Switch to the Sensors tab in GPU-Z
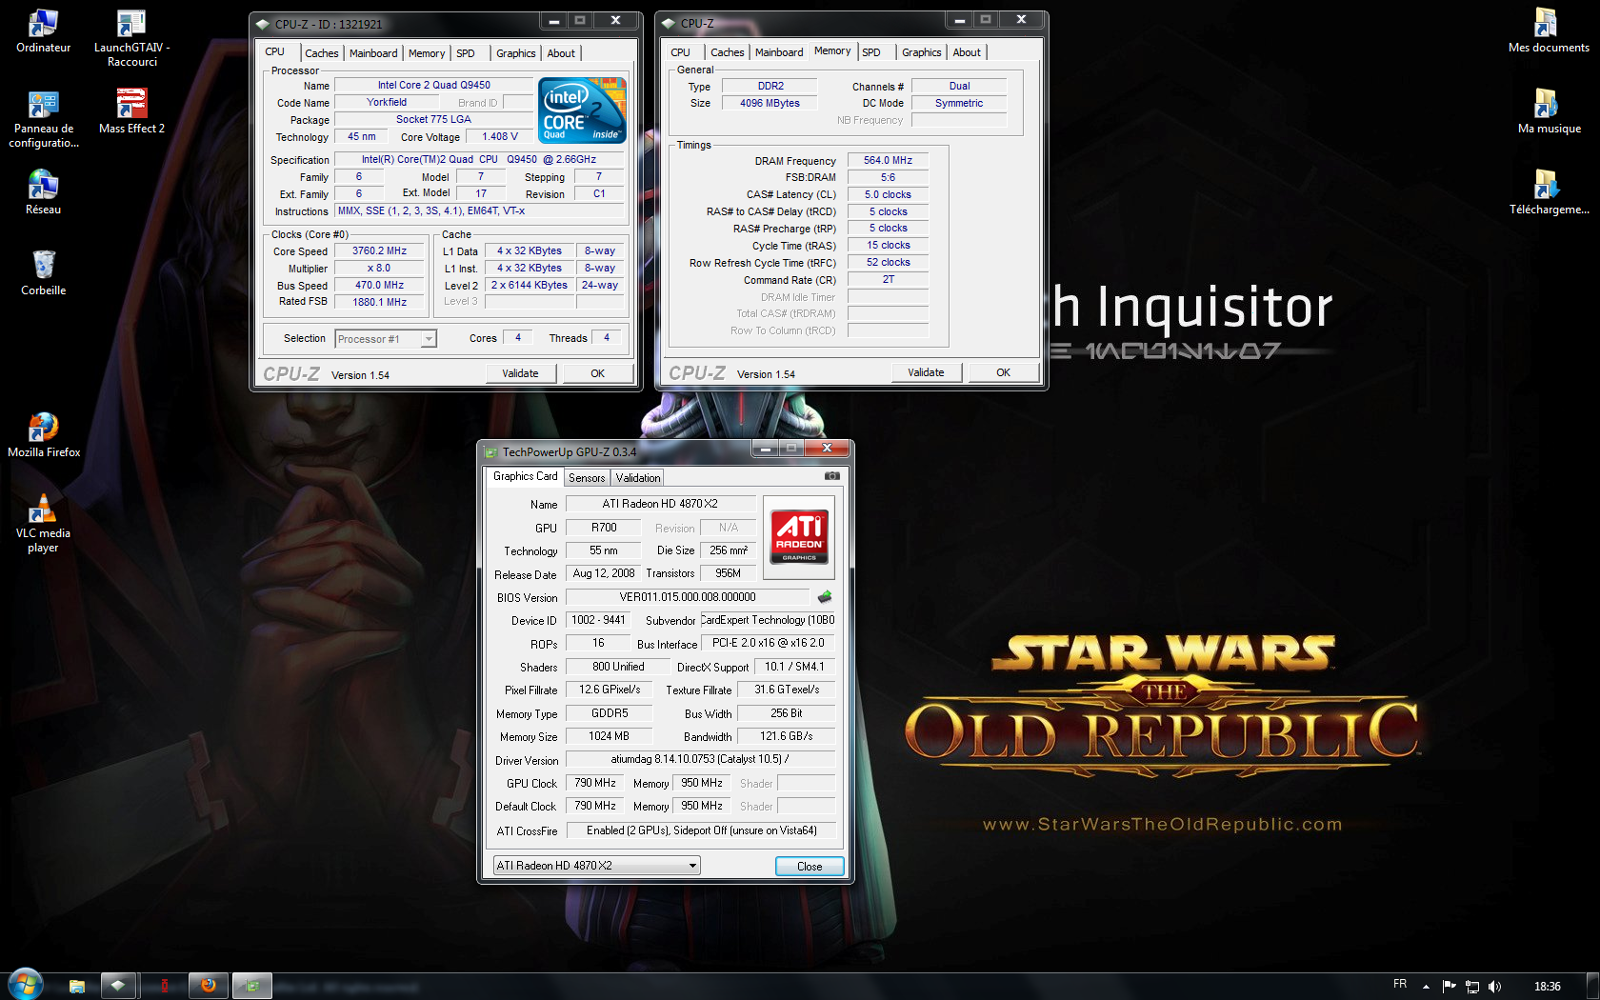This screenshot has height=1000, width=1600. [587, 478]
